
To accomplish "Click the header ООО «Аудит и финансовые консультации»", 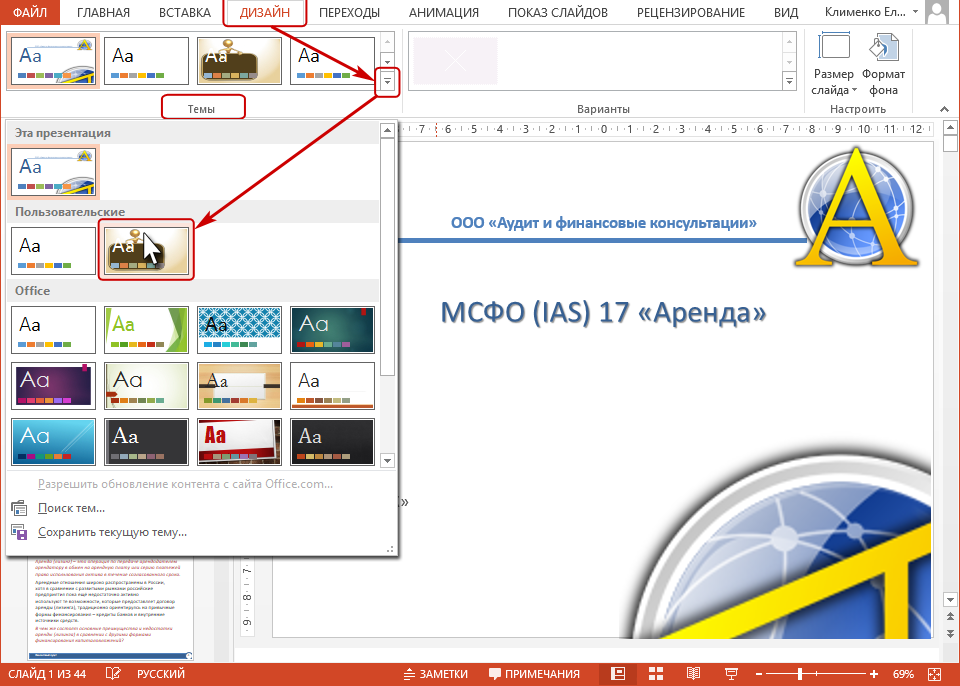I will coord(603,223).
